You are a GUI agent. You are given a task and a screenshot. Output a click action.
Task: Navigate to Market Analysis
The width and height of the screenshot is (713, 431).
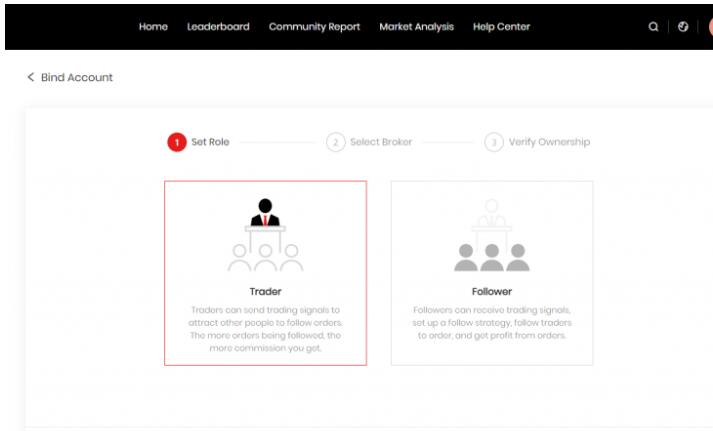coord(416,27)
